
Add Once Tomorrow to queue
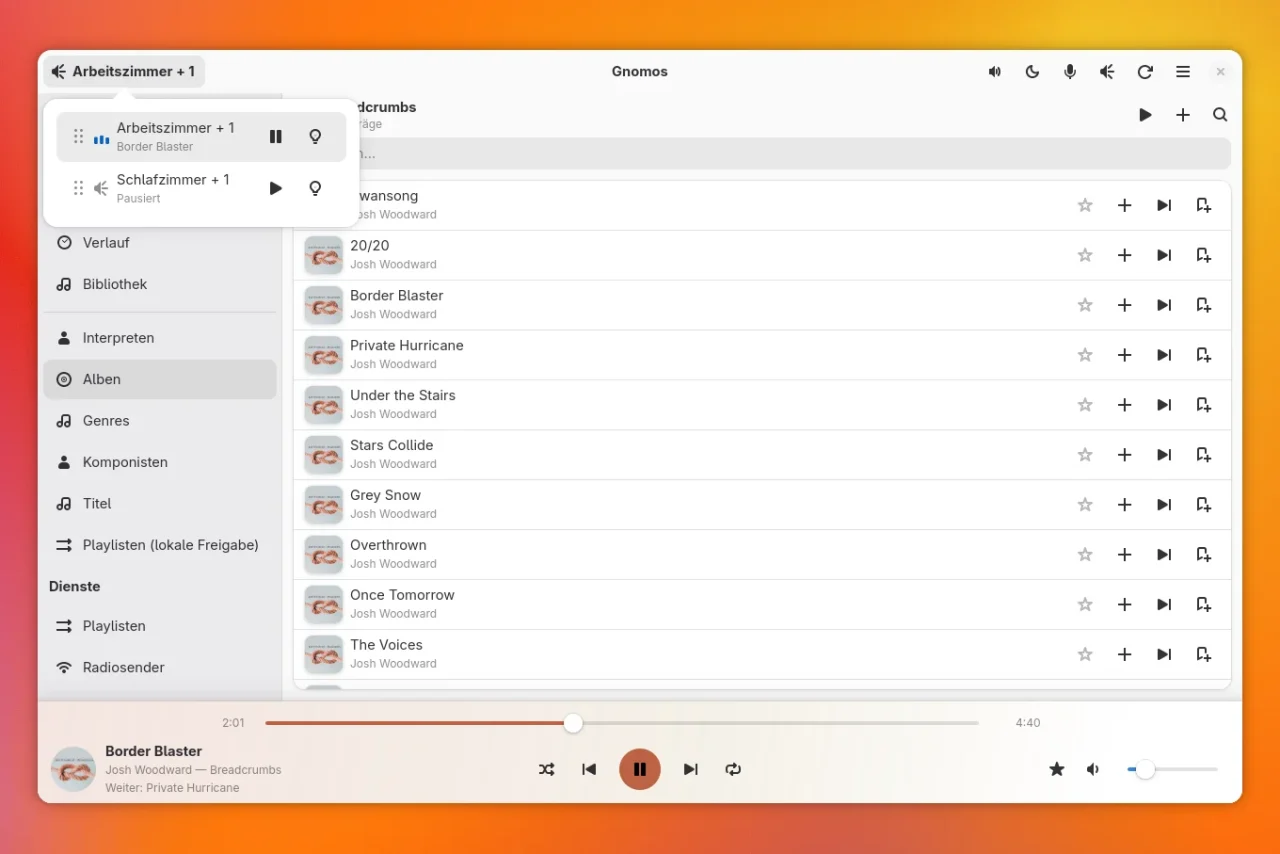[1124, 605]
